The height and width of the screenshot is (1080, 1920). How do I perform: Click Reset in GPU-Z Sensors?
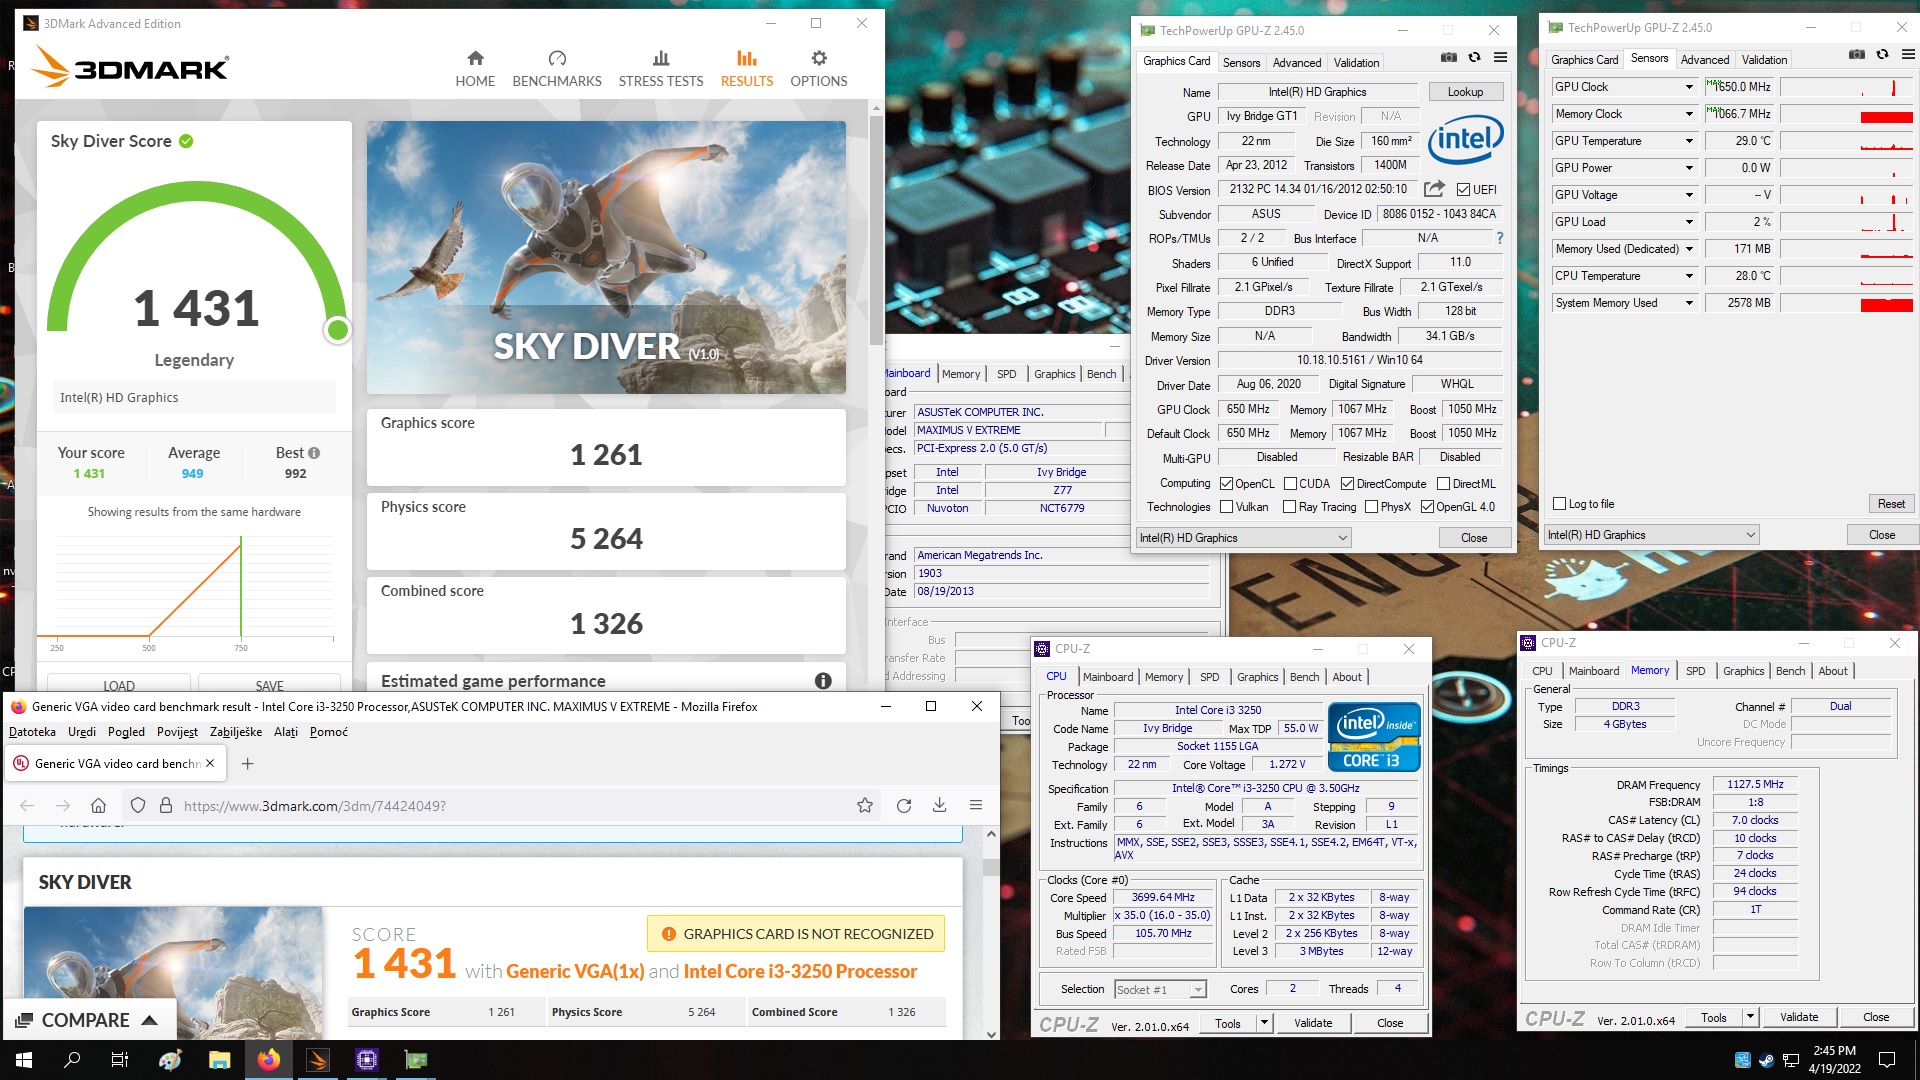pyautogui.click(x=1890, y=504)
